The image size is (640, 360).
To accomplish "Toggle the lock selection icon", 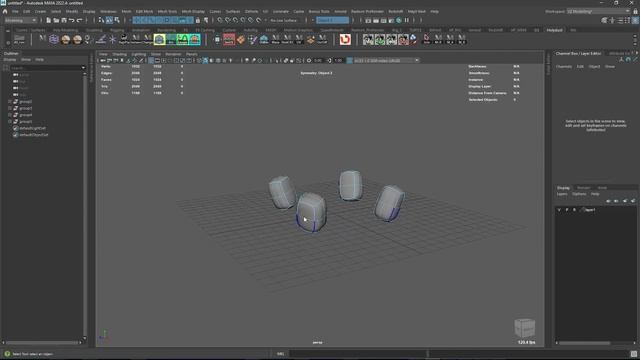I will coord(198,20).
